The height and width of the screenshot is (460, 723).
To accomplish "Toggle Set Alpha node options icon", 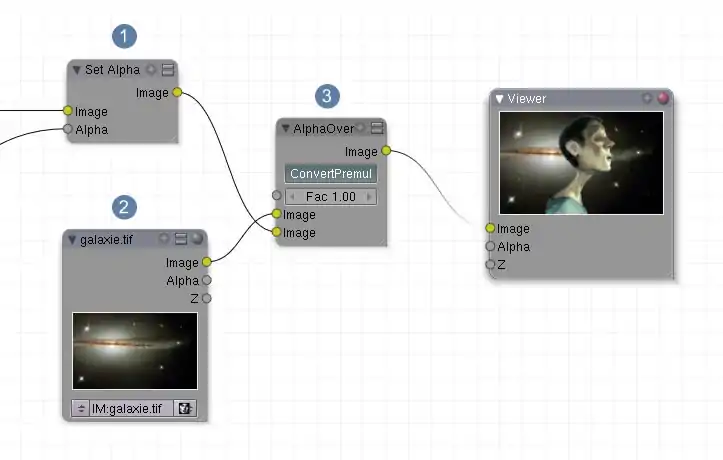I will coord(168,70).
